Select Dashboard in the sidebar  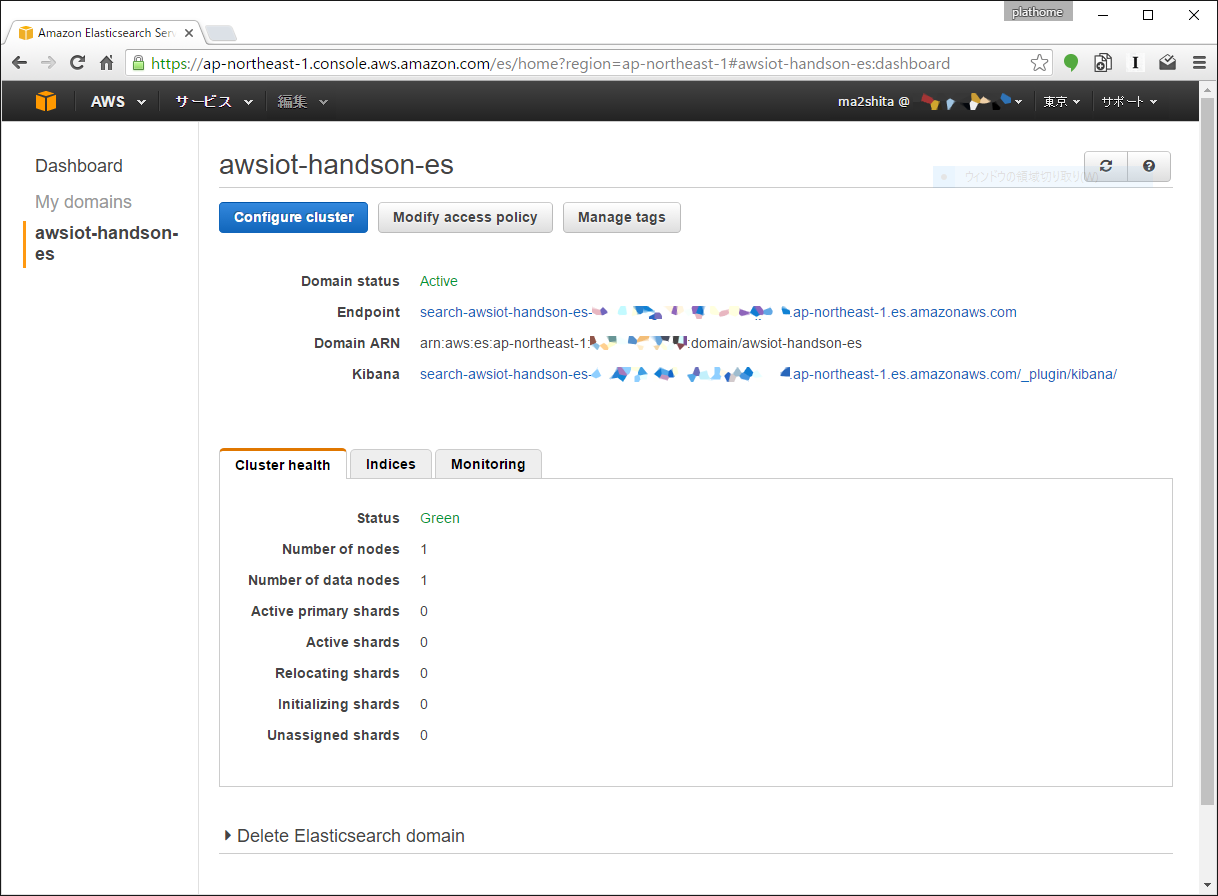click(79, 166)
